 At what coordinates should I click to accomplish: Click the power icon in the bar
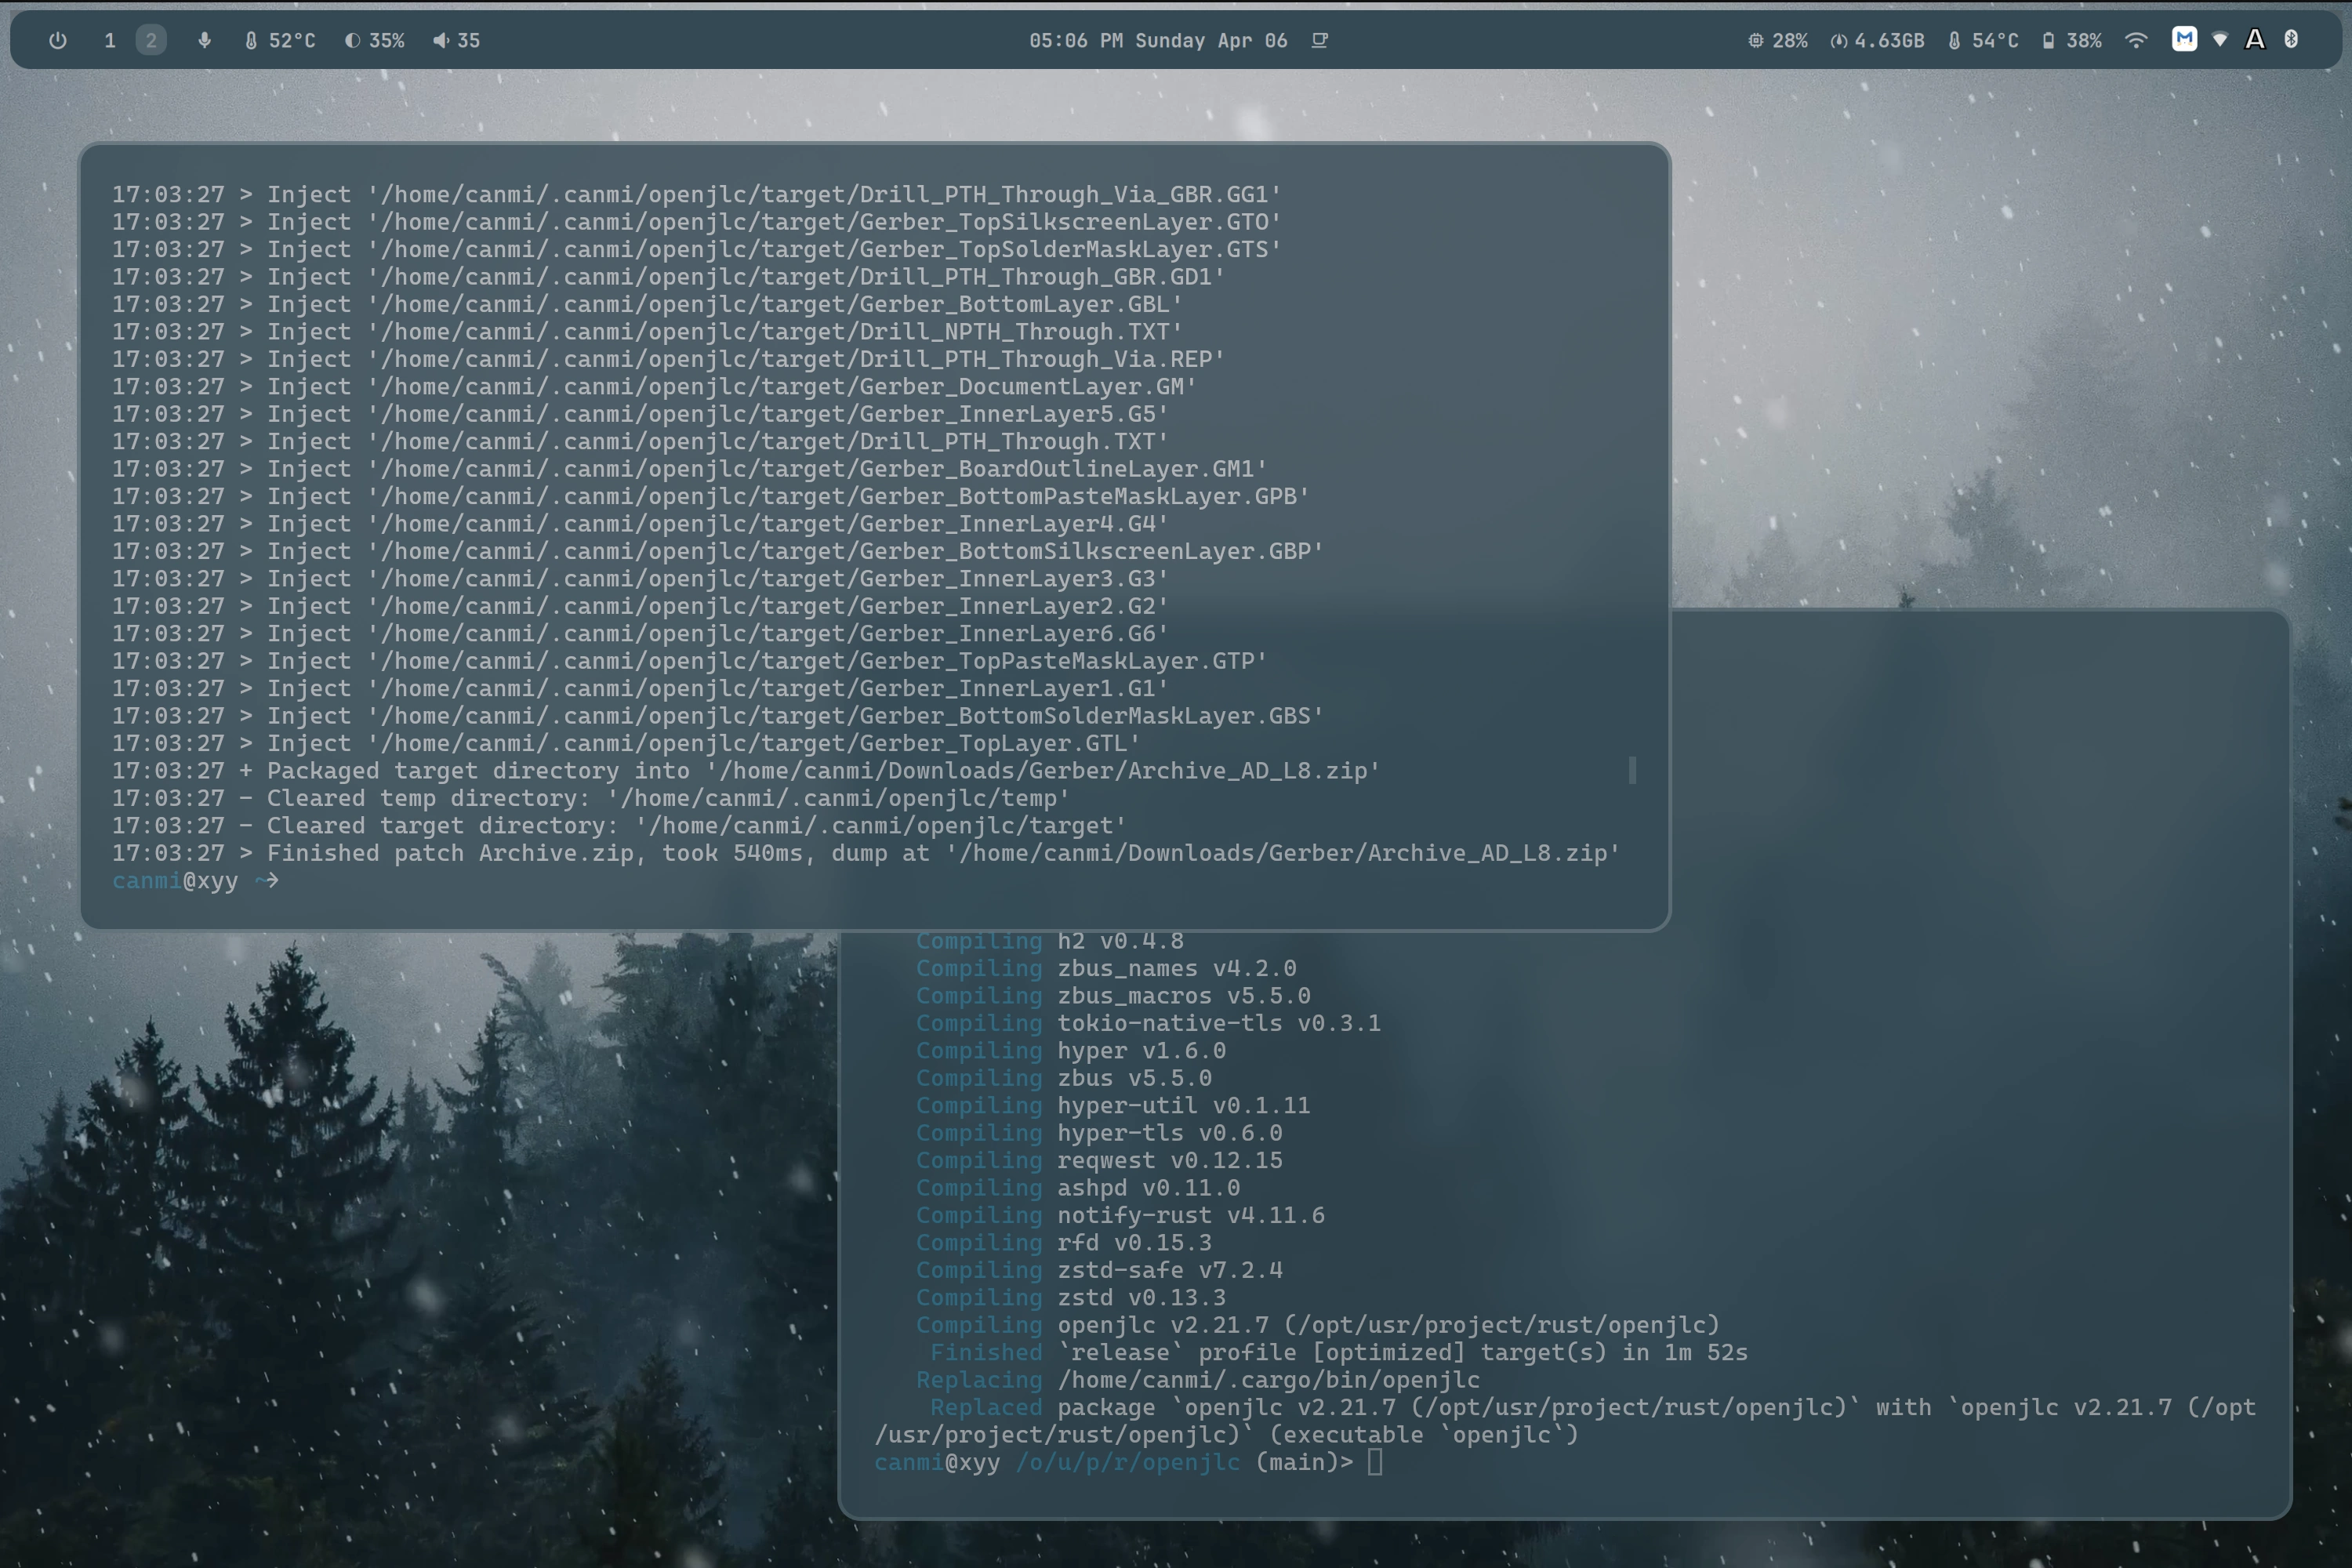58,40
